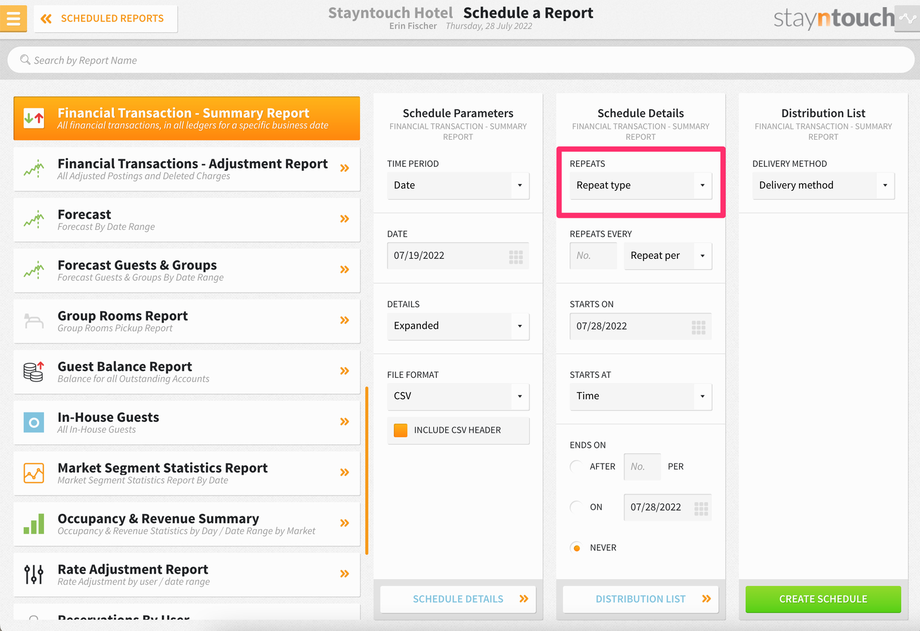Click chevrons next to Group Rooms Report
The width and height of the screenshot is (920, 631).
344,320
